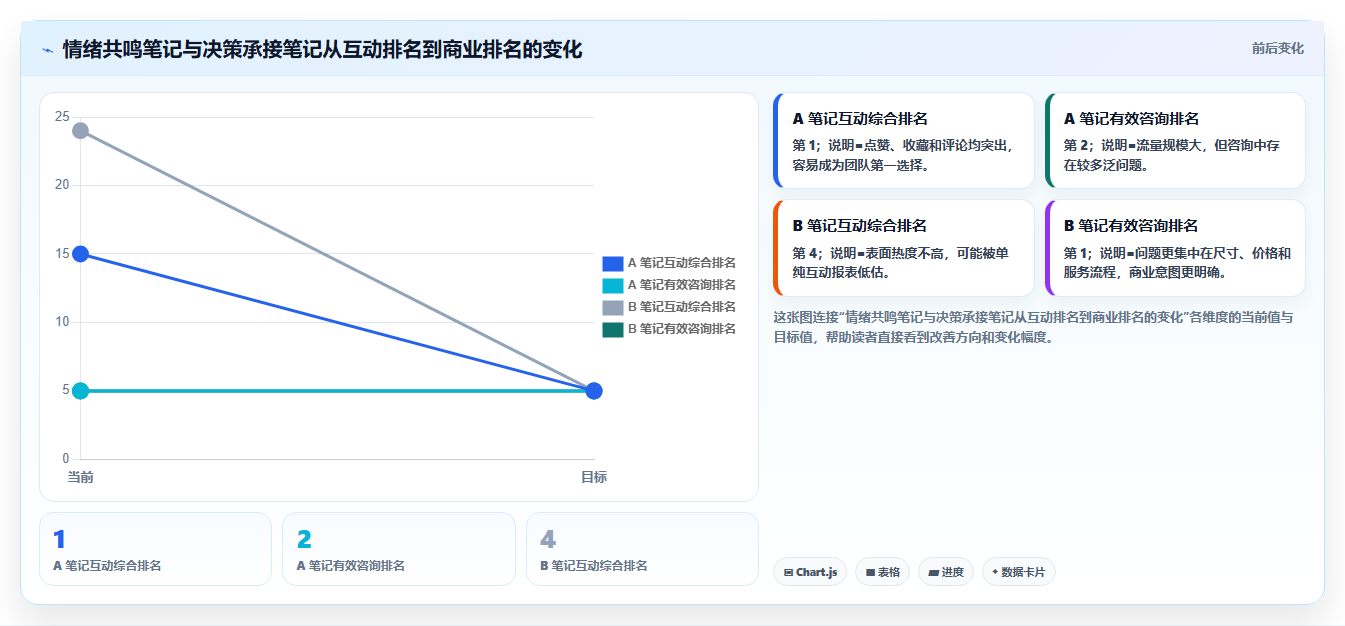
Task: Click y-axis label 0
Action: click(x=66, y=459)
